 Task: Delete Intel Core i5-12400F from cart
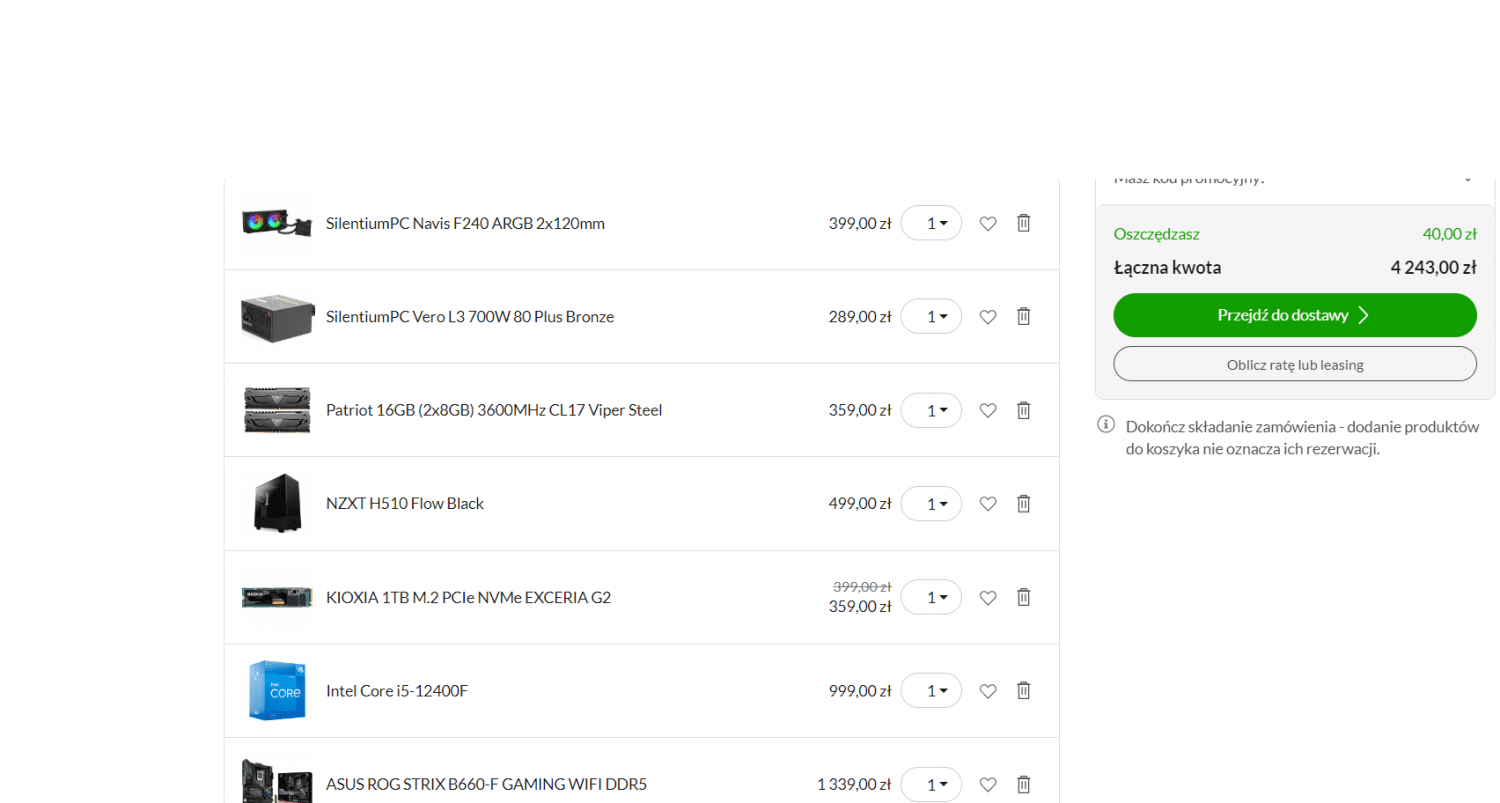(x=1023, y=690)
